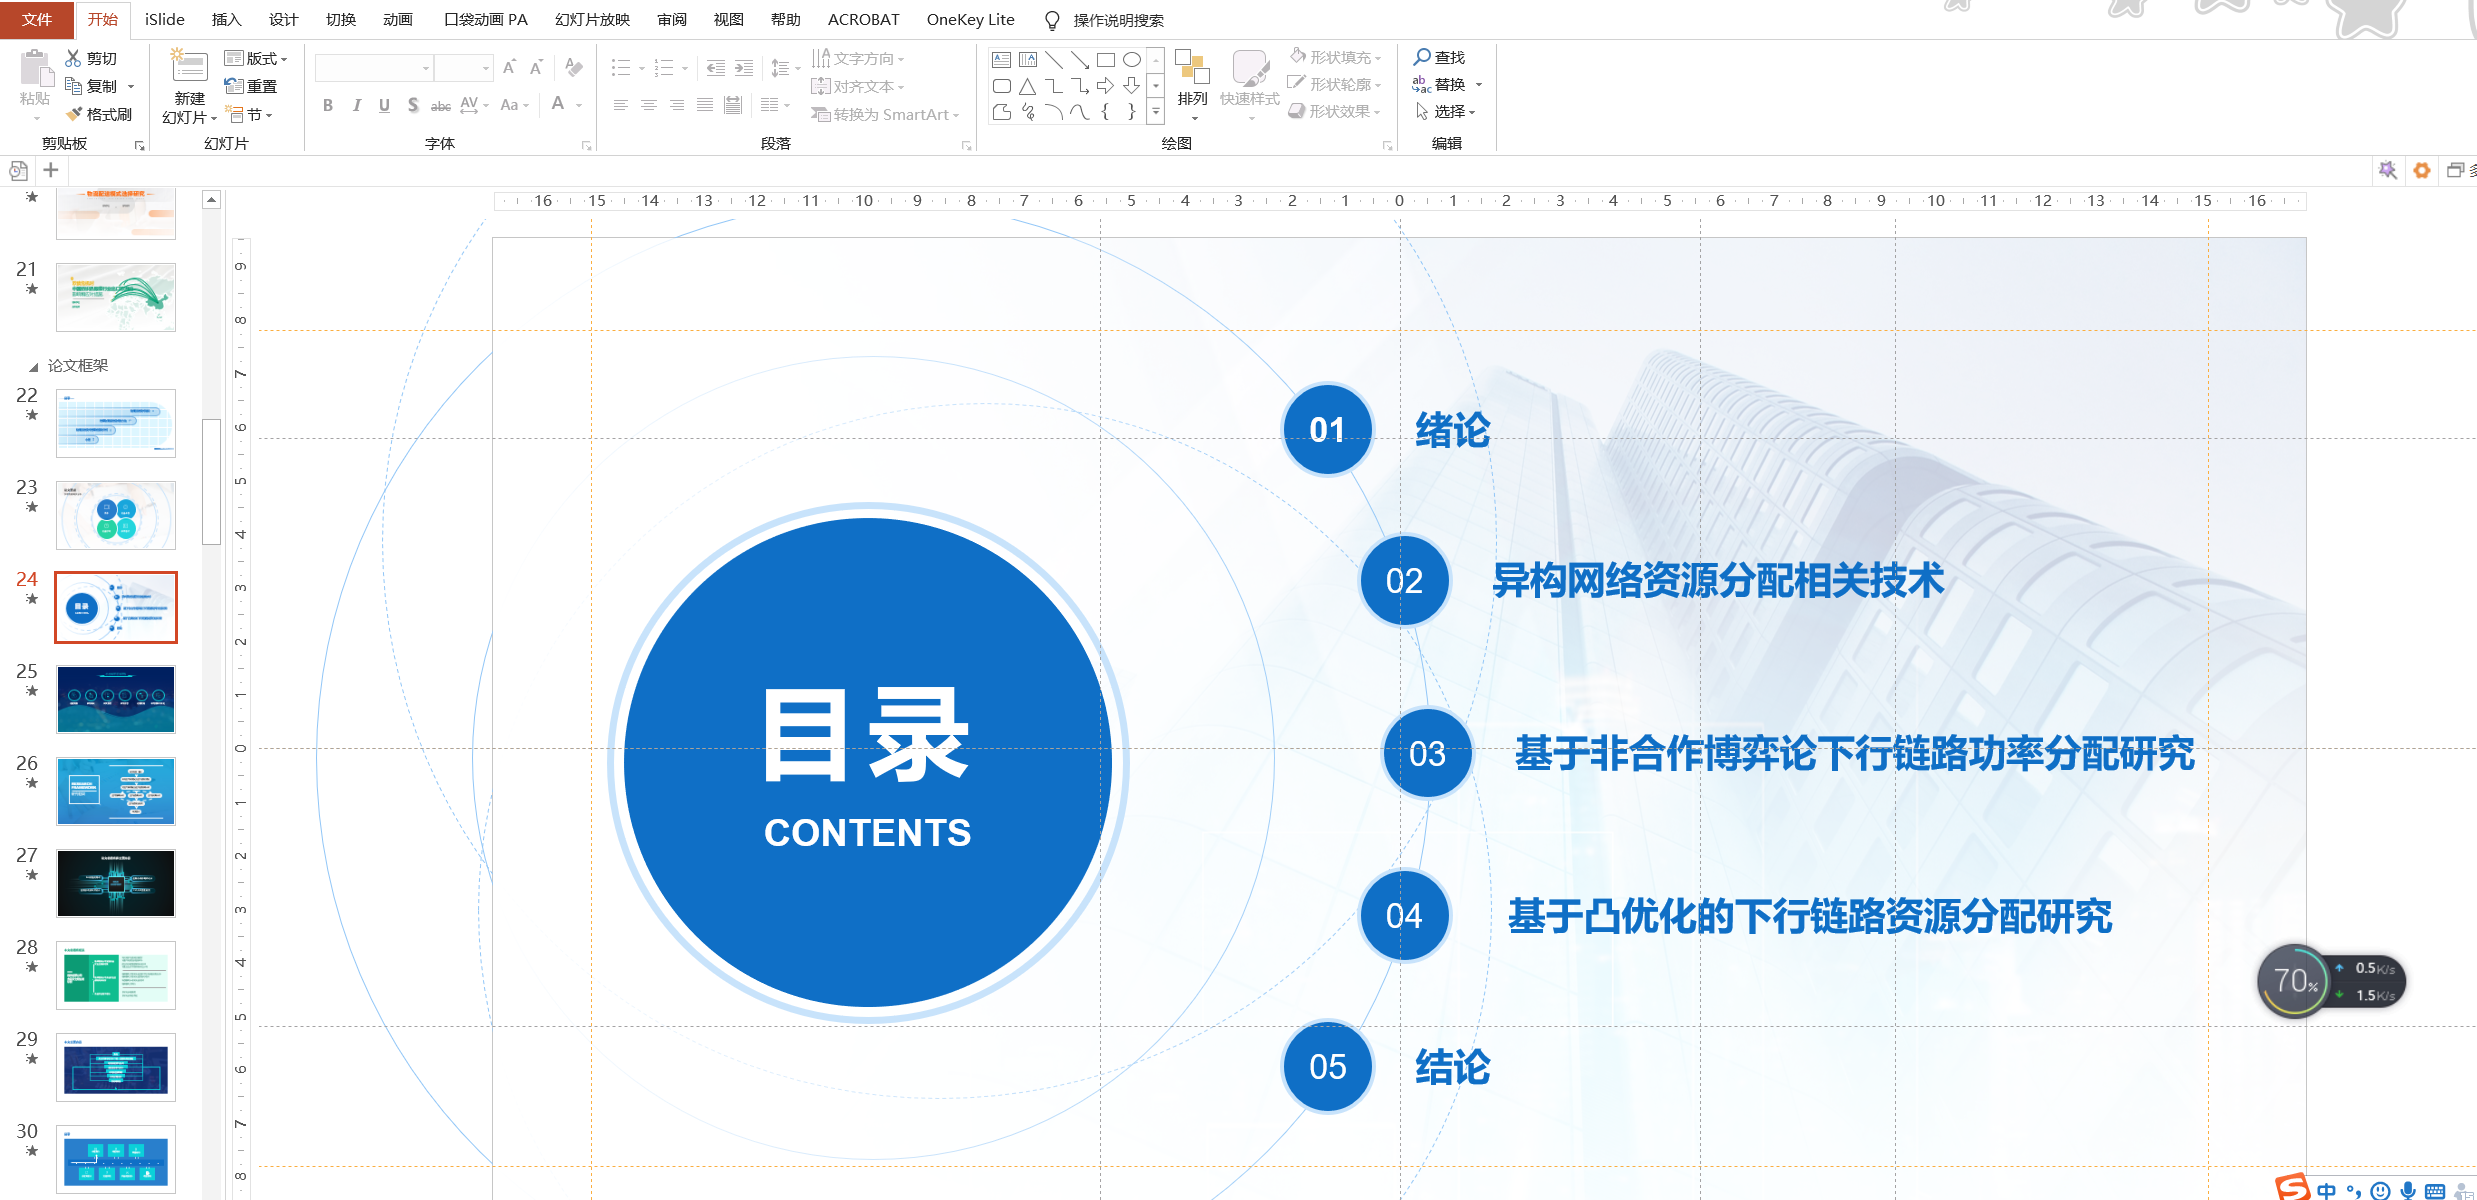
Task: Open the Replace (替换) dropdown arrow
Action: (1479, 85)
